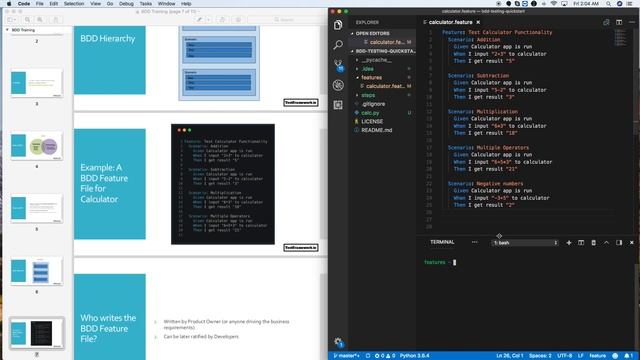Viewport: 640px width, 360px height.
Task: Click master branch in status bar
Action: (x=346, y=356)
